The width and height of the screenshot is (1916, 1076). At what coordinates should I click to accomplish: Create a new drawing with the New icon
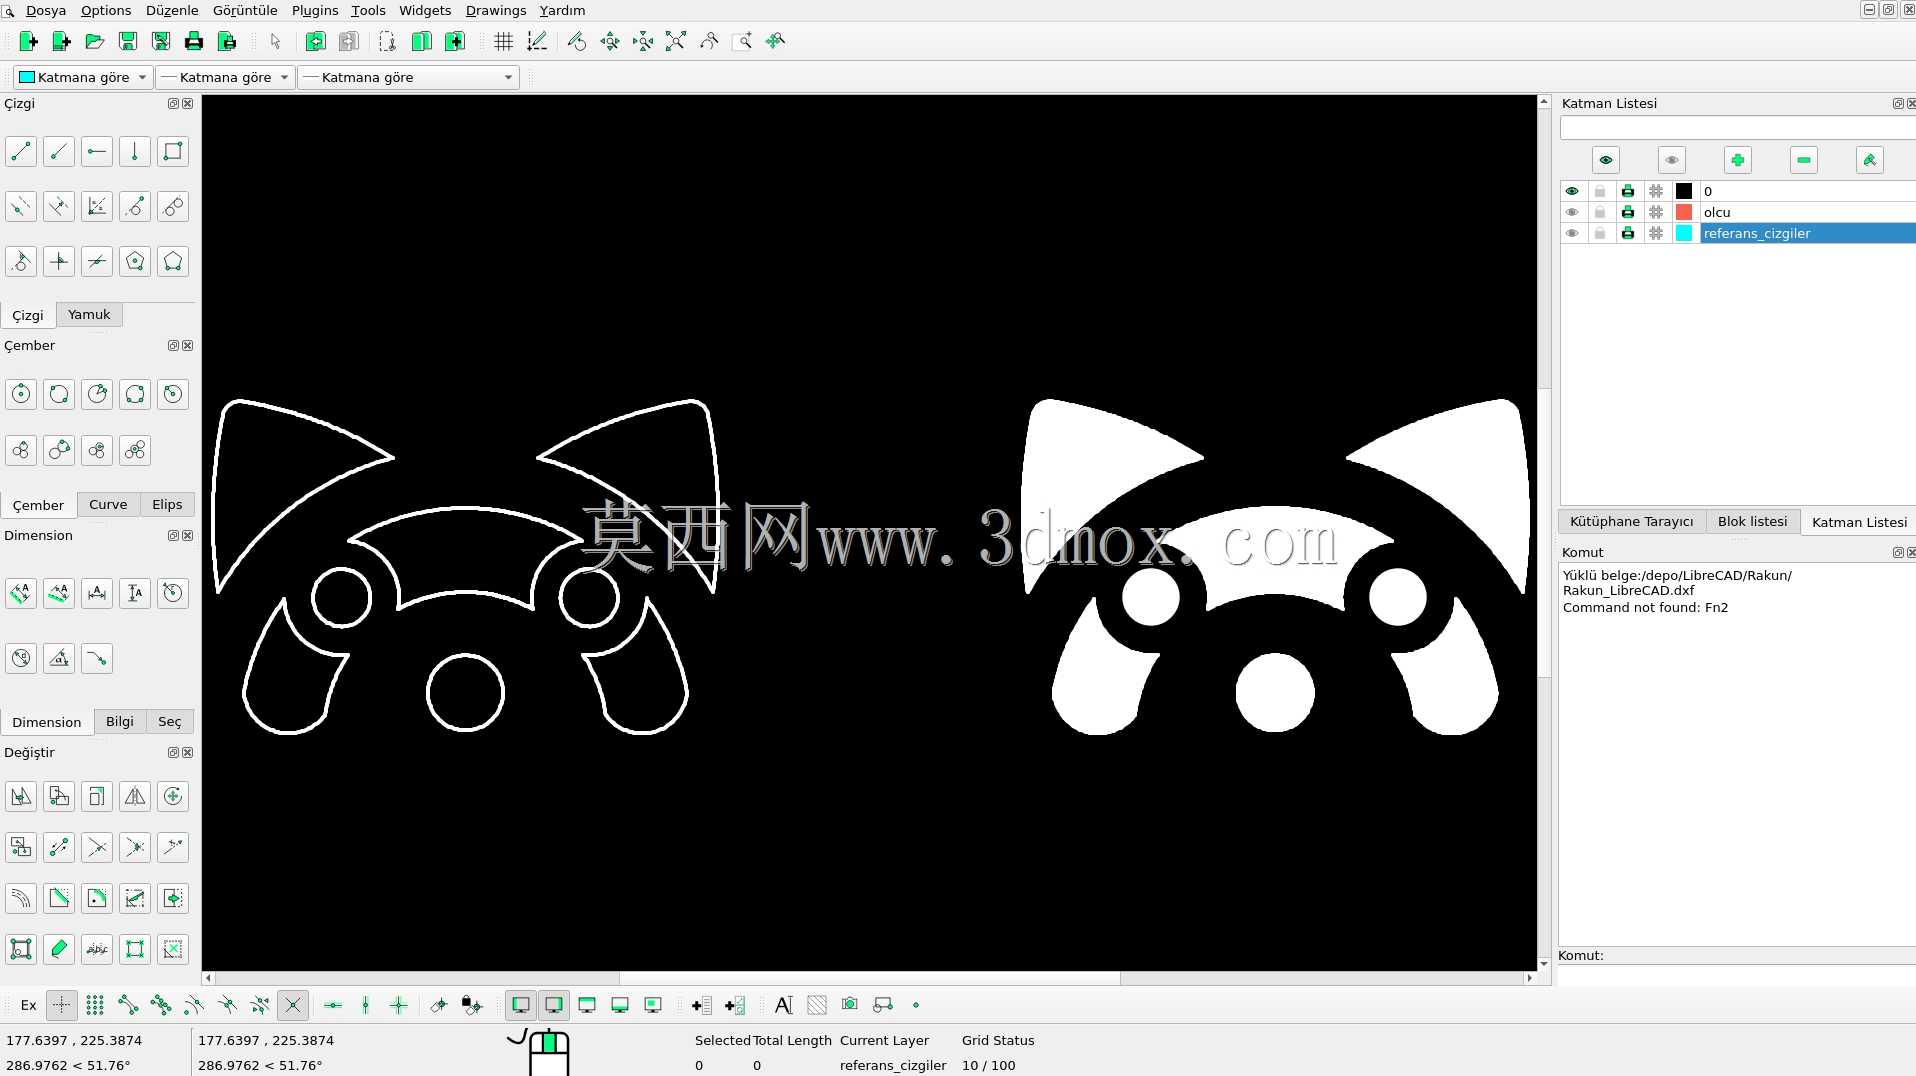tap(28, 41)
